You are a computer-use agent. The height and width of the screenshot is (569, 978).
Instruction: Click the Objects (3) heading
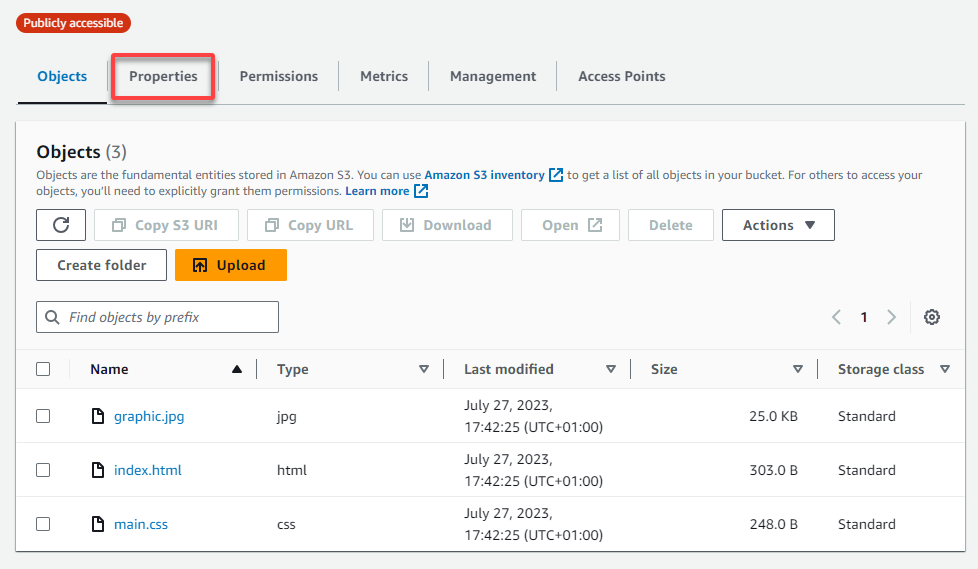click(x=82, y=152)
